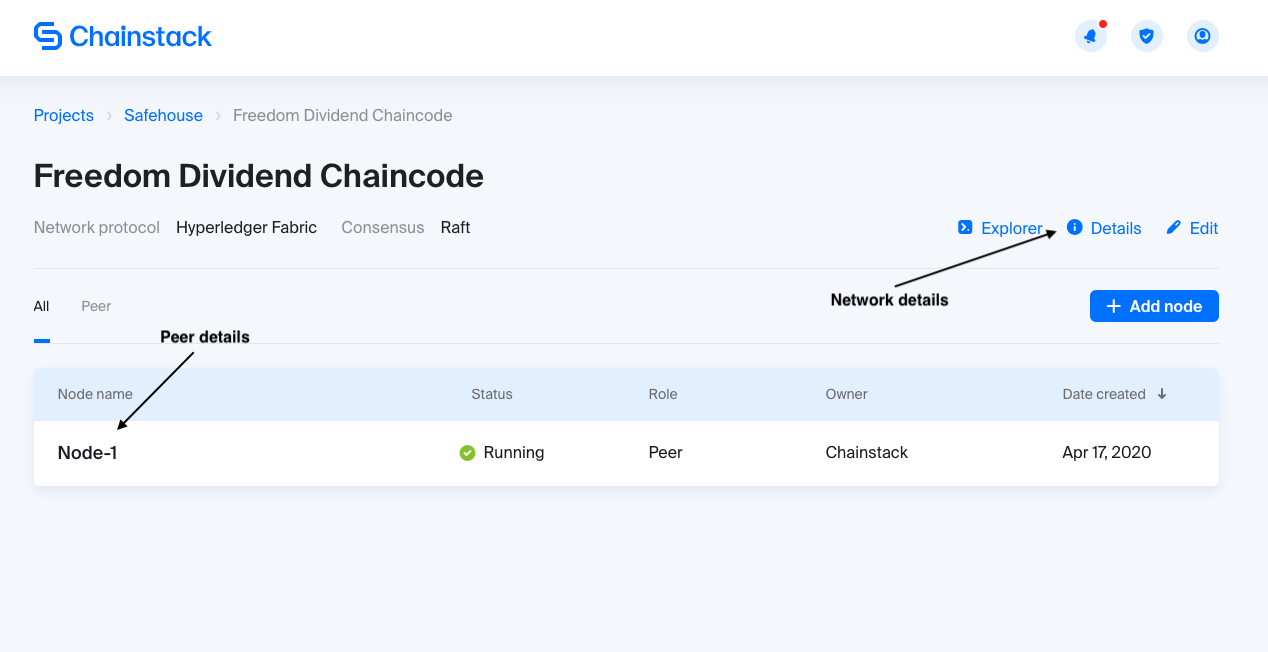Open the Safehouse breadcrumb link

163,116
